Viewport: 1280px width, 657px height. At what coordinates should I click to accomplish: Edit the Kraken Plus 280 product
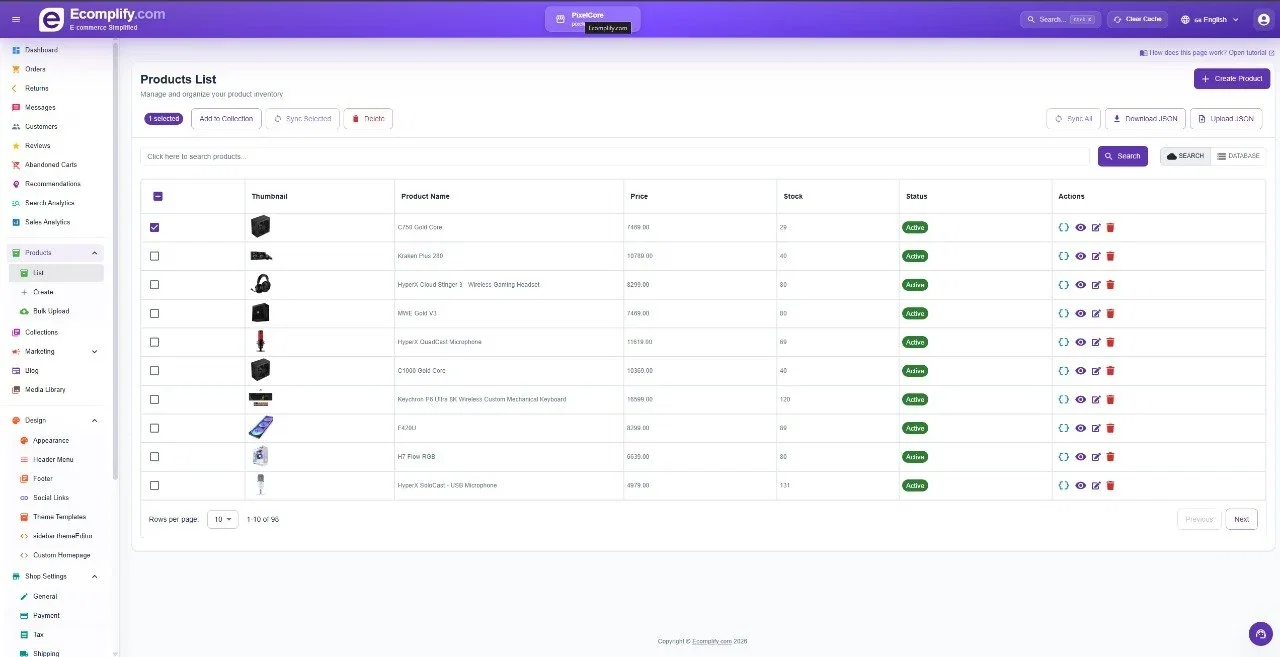click(x=1096, y=256)
